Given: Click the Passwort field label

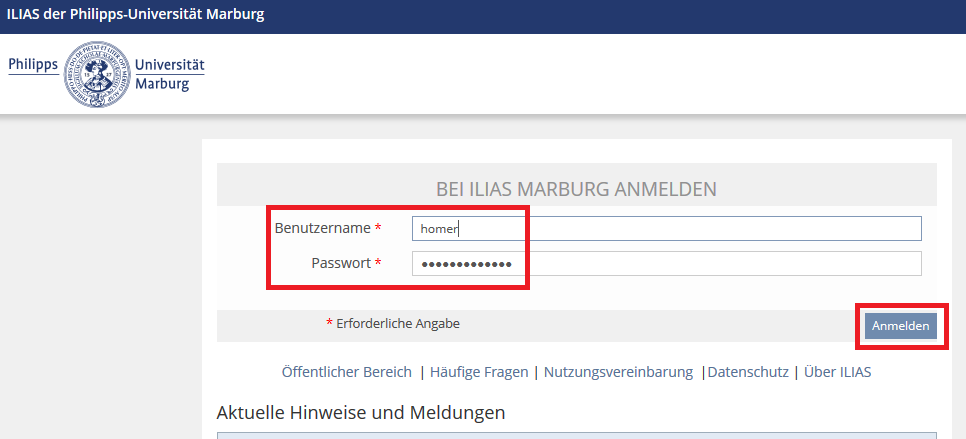Looking at the screenshot, I should (341, 263).
